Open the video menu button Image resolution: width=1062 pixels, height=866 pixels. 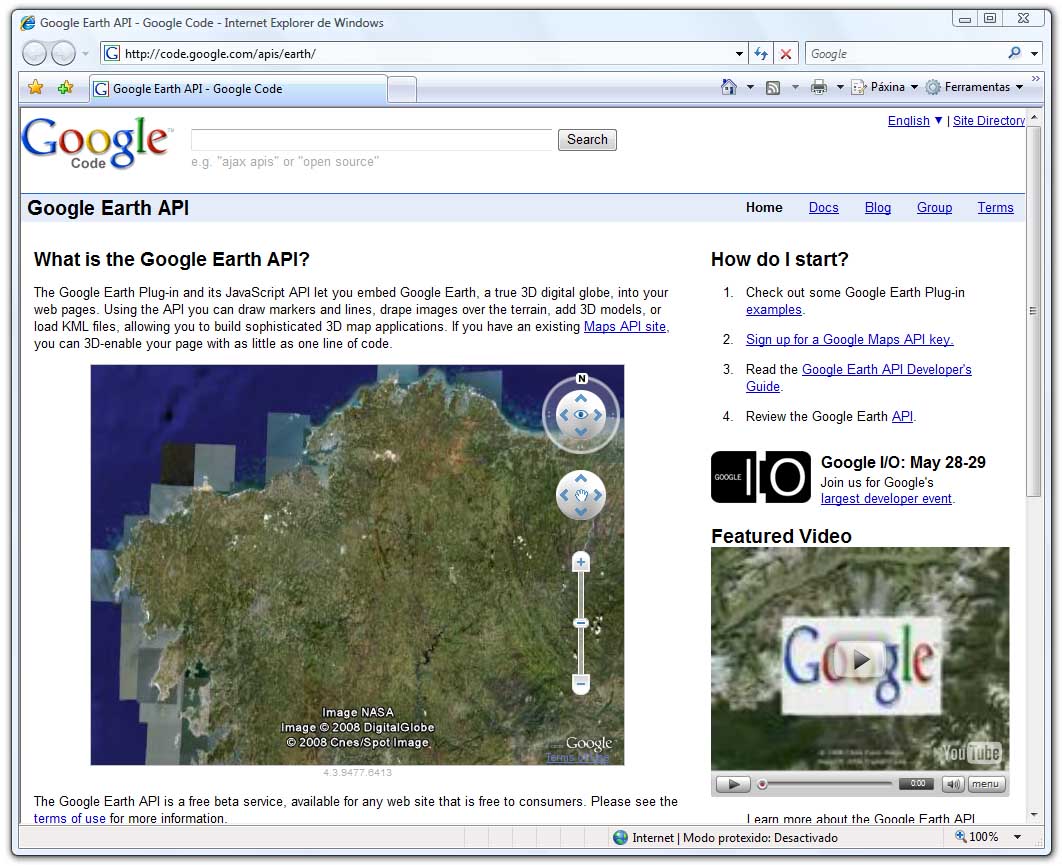pos(986,784)
